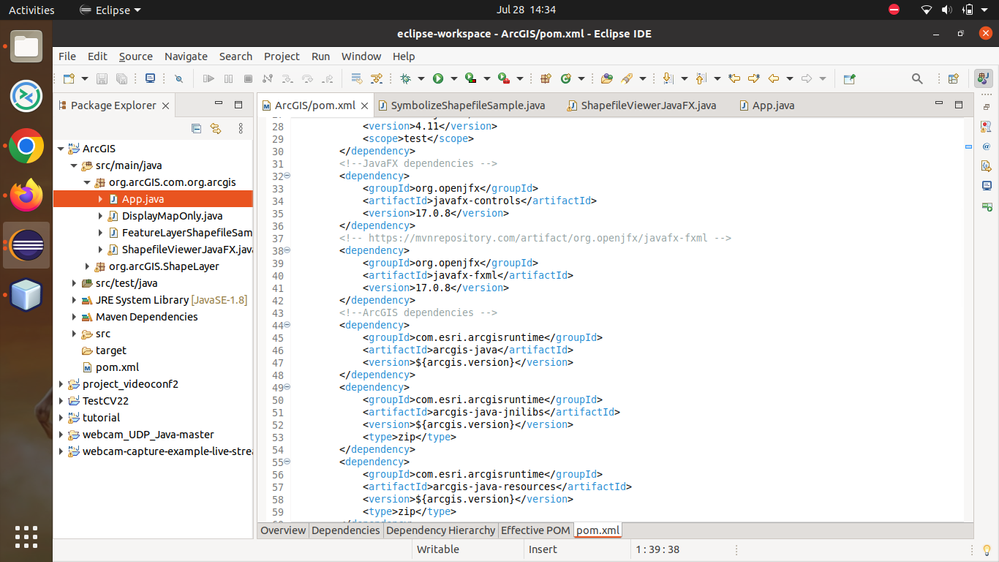Screen dimensions: 999x562
Task: Show Applications grid in dock
Action: [x=26, y=537]
